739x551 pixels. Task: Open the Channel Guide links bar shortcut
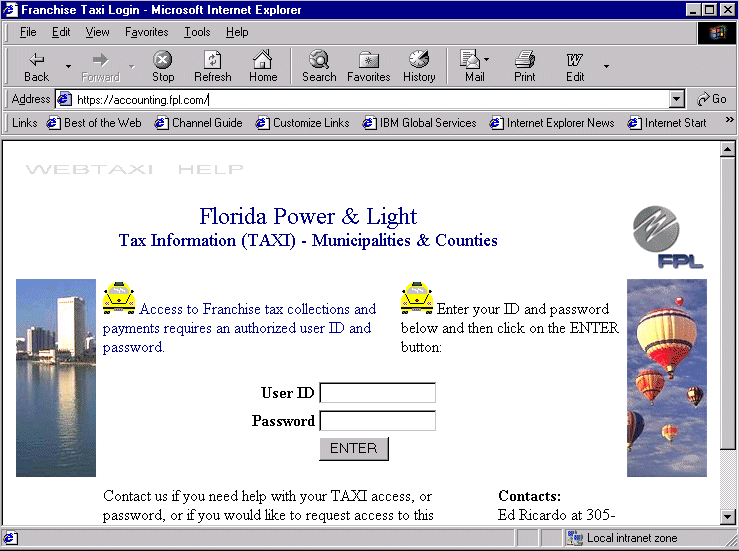[x=198, y=123]
